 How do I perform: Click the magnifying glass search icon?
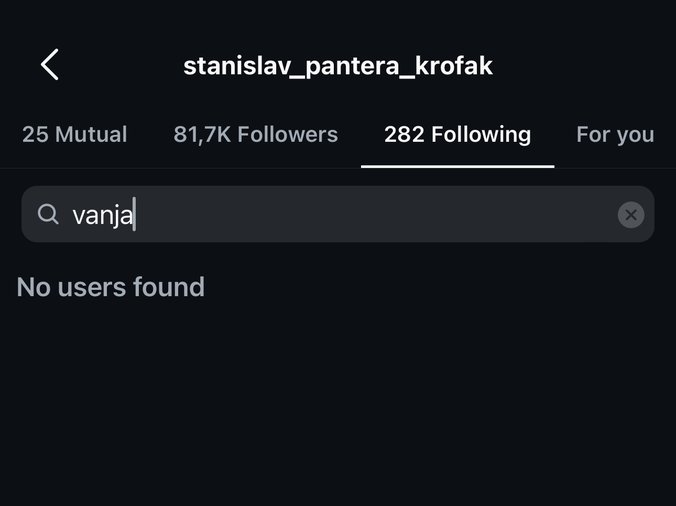pos(48,215)
